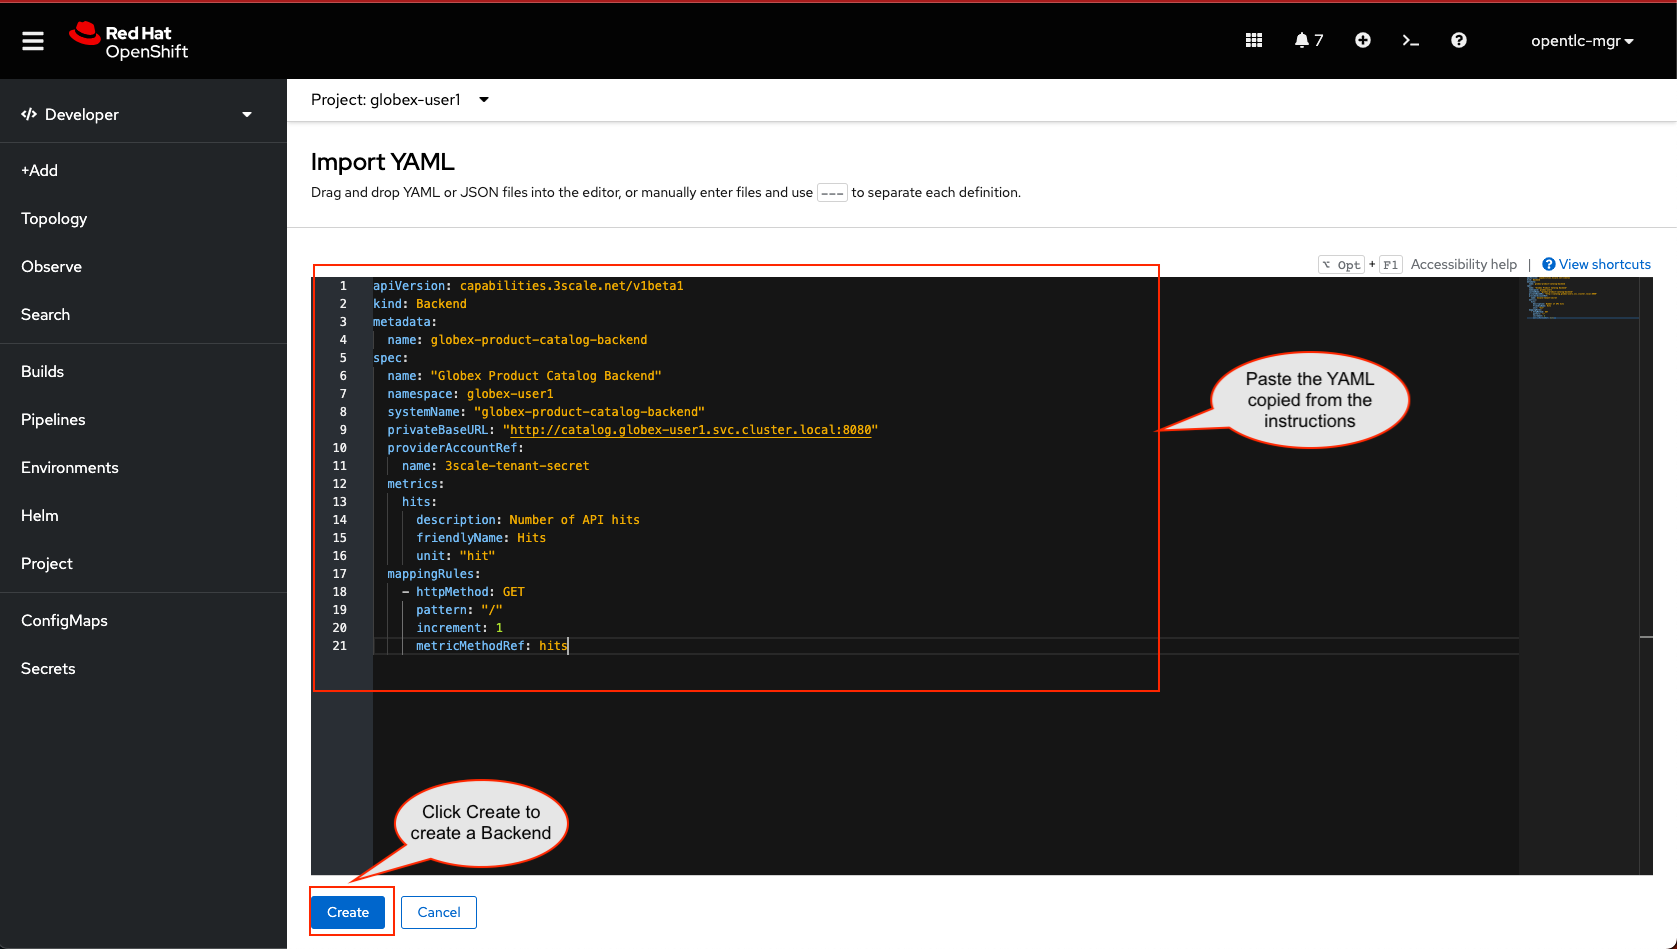Open the help question mark icon
The image size is (1677, 949).
tap(1459, 40)
